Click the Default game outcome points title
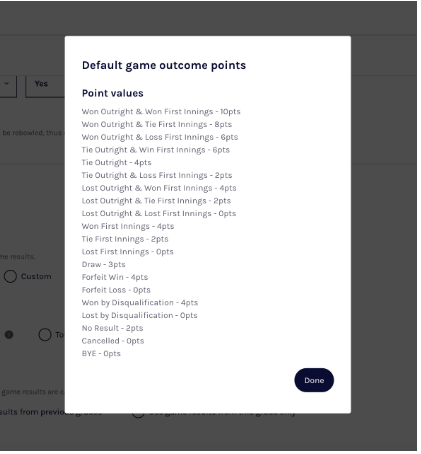The height and width of the screenshot is (454, 421). click(x=164, y=65)
